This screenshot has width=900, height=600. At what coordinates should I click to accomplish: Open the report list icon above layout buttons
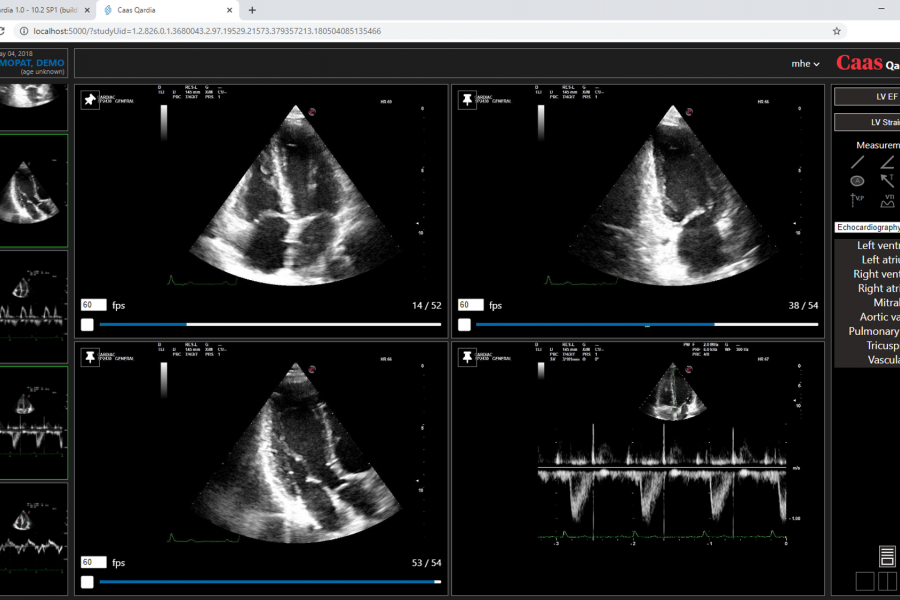(887, 556)
